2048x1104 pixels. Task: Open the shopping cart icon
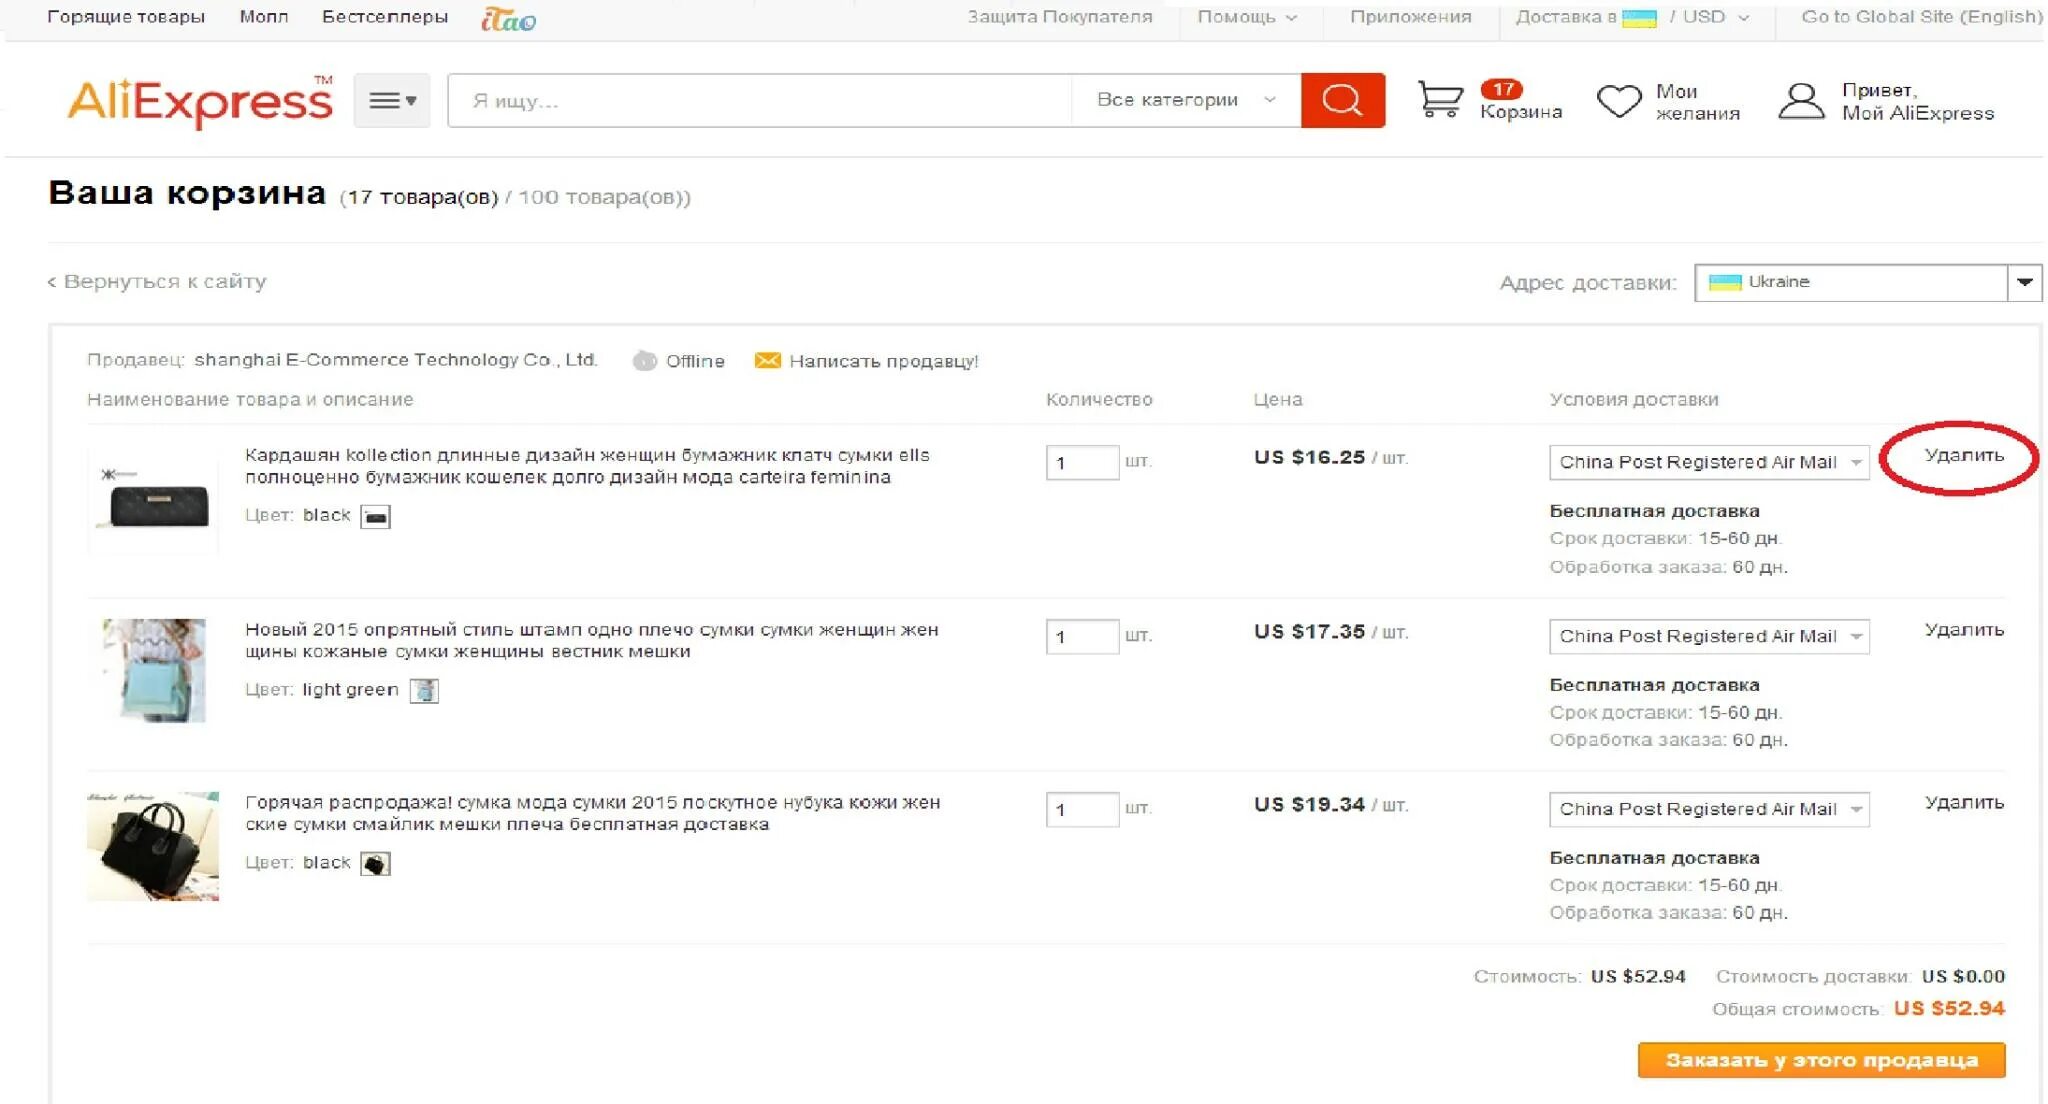(1440, 100)
